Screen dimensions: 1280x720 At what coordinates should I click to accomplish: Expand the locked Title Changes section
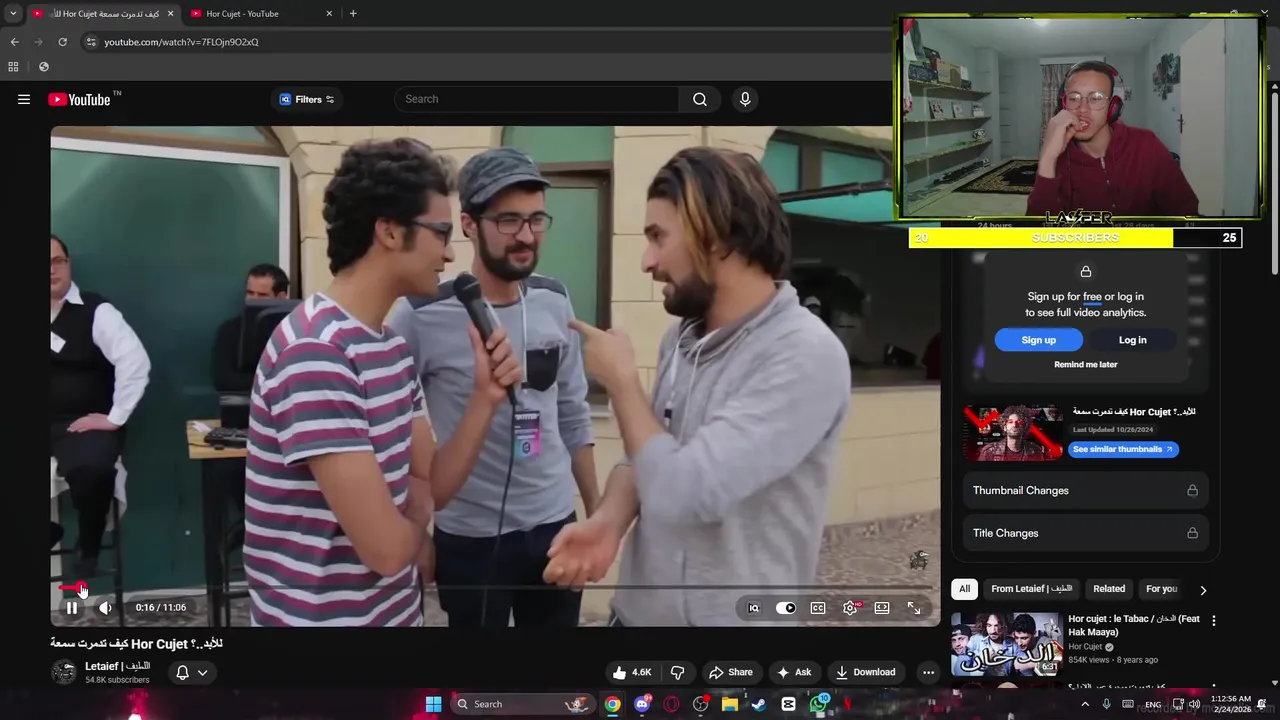pyautogui.click(x=1085, y=533)
